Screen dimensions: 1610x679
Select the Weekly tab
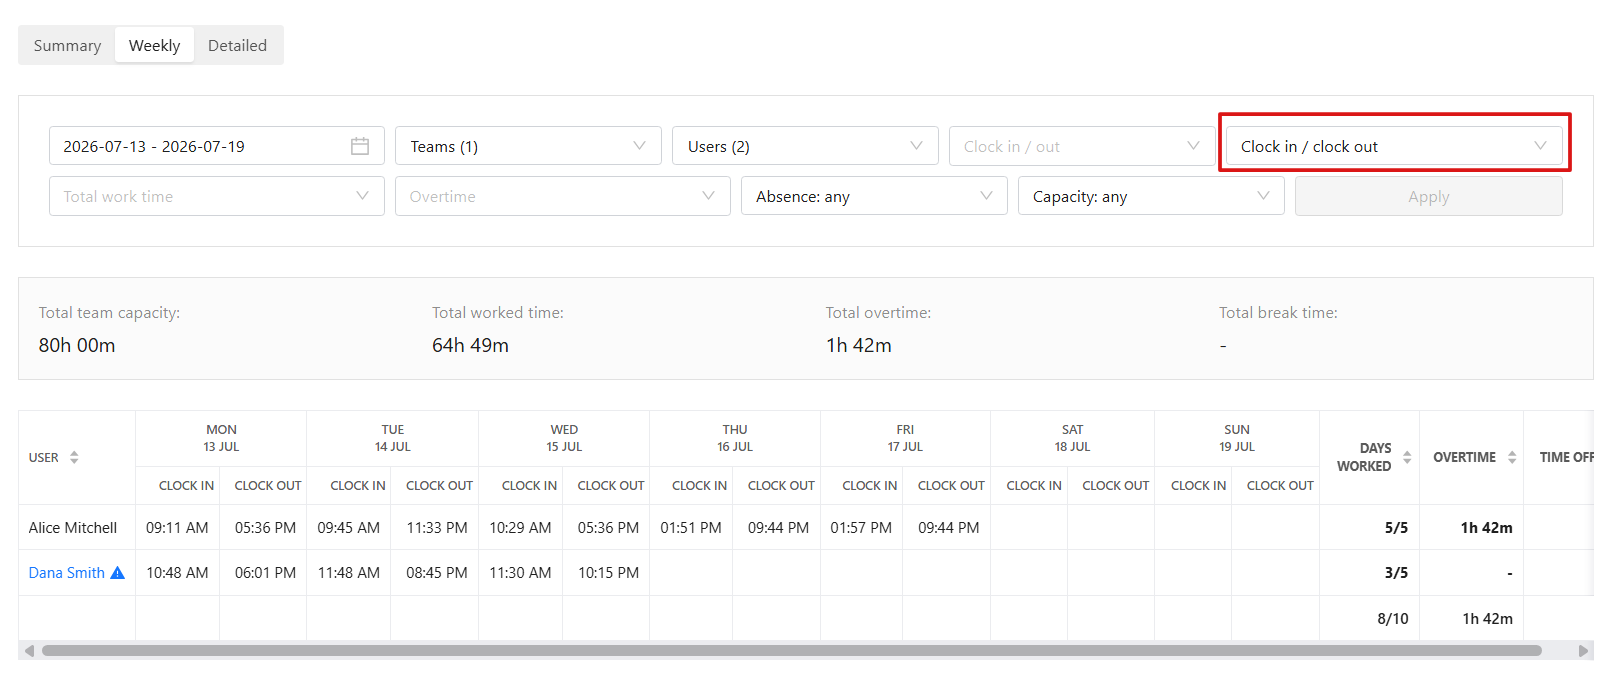154,45
